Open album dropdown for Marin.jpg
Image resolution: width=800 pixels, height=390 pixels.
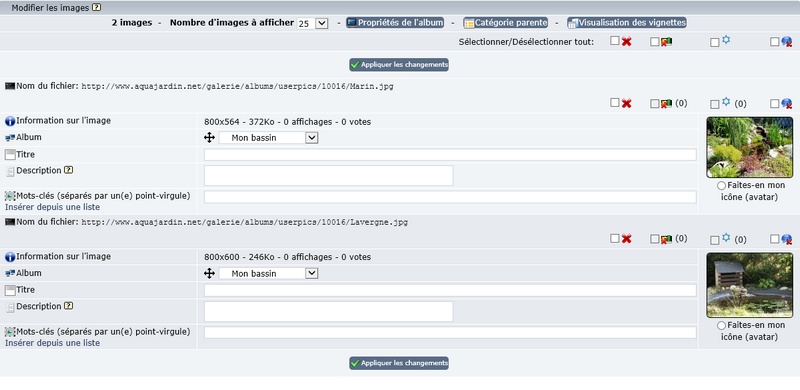(x=268, y=138)
